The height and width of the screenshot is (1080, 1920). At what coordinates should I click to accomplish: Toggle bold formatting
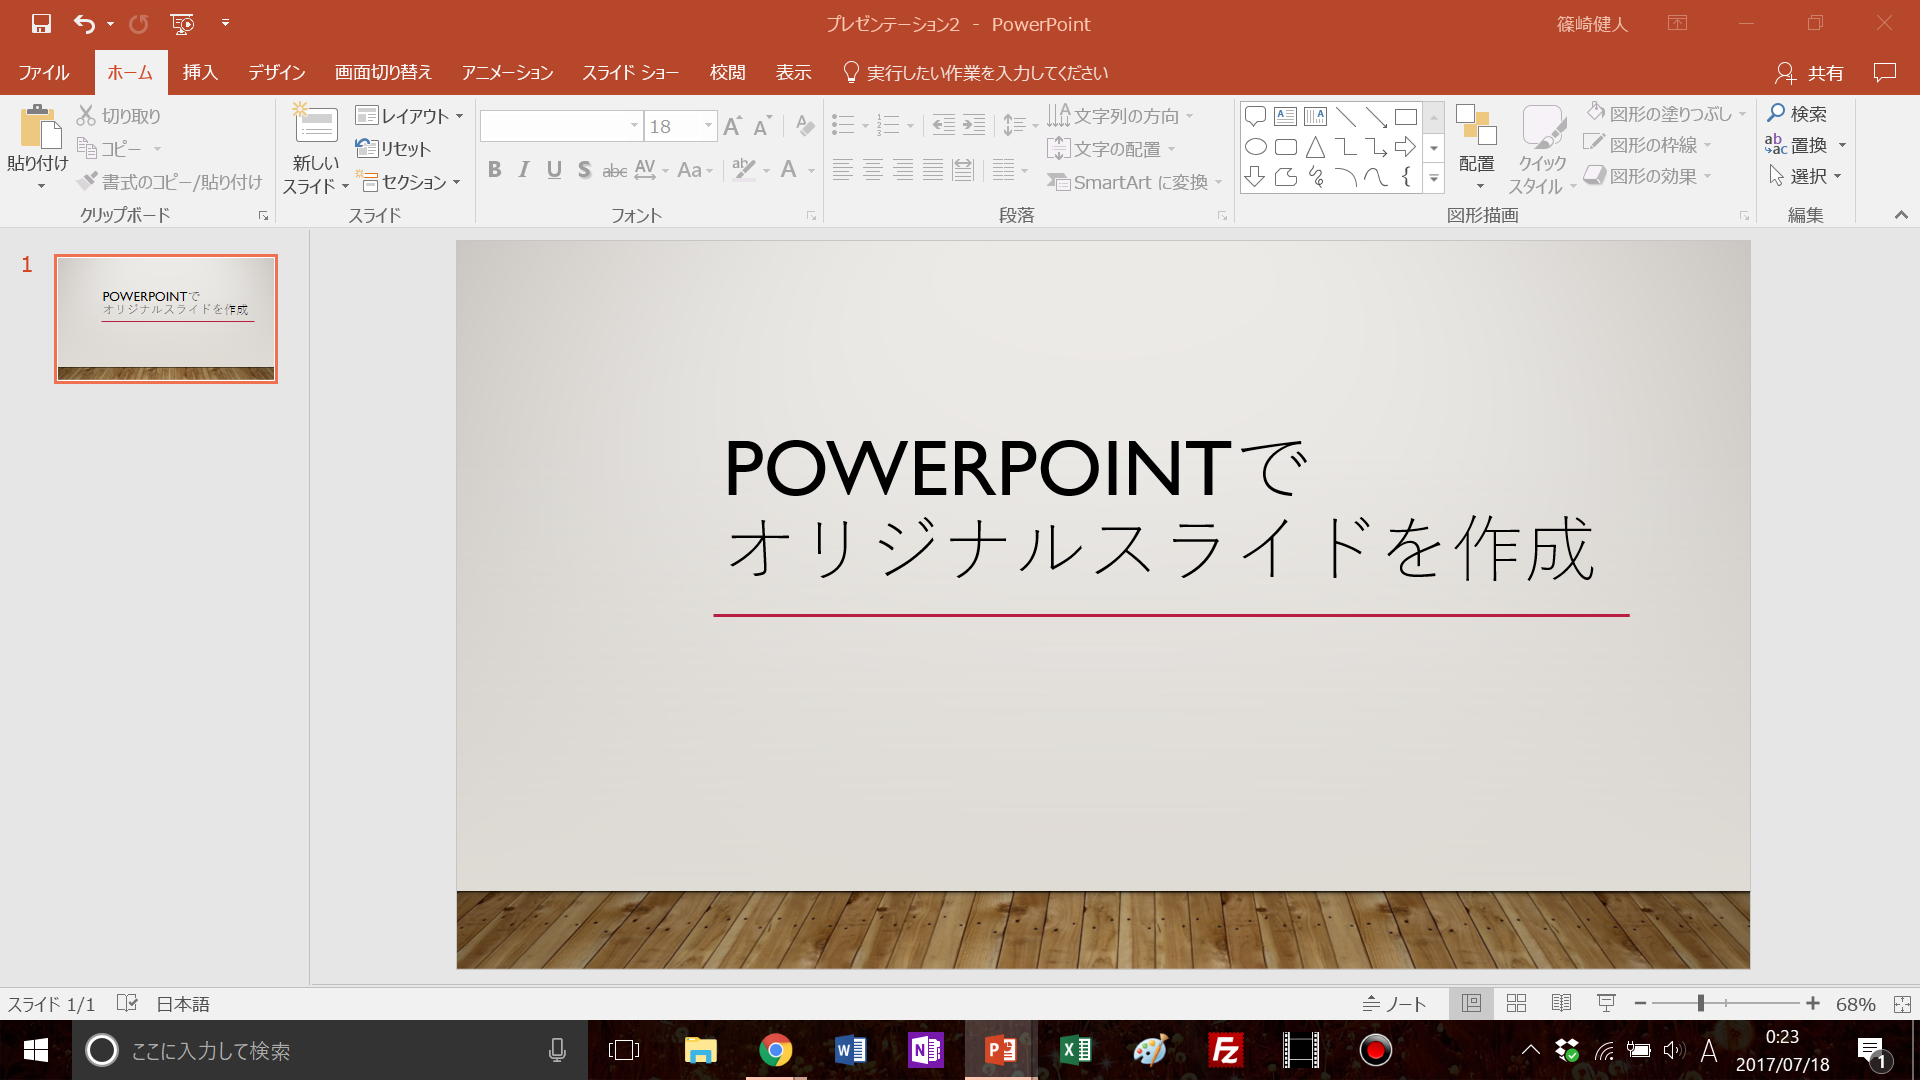(x=494, y=170)
